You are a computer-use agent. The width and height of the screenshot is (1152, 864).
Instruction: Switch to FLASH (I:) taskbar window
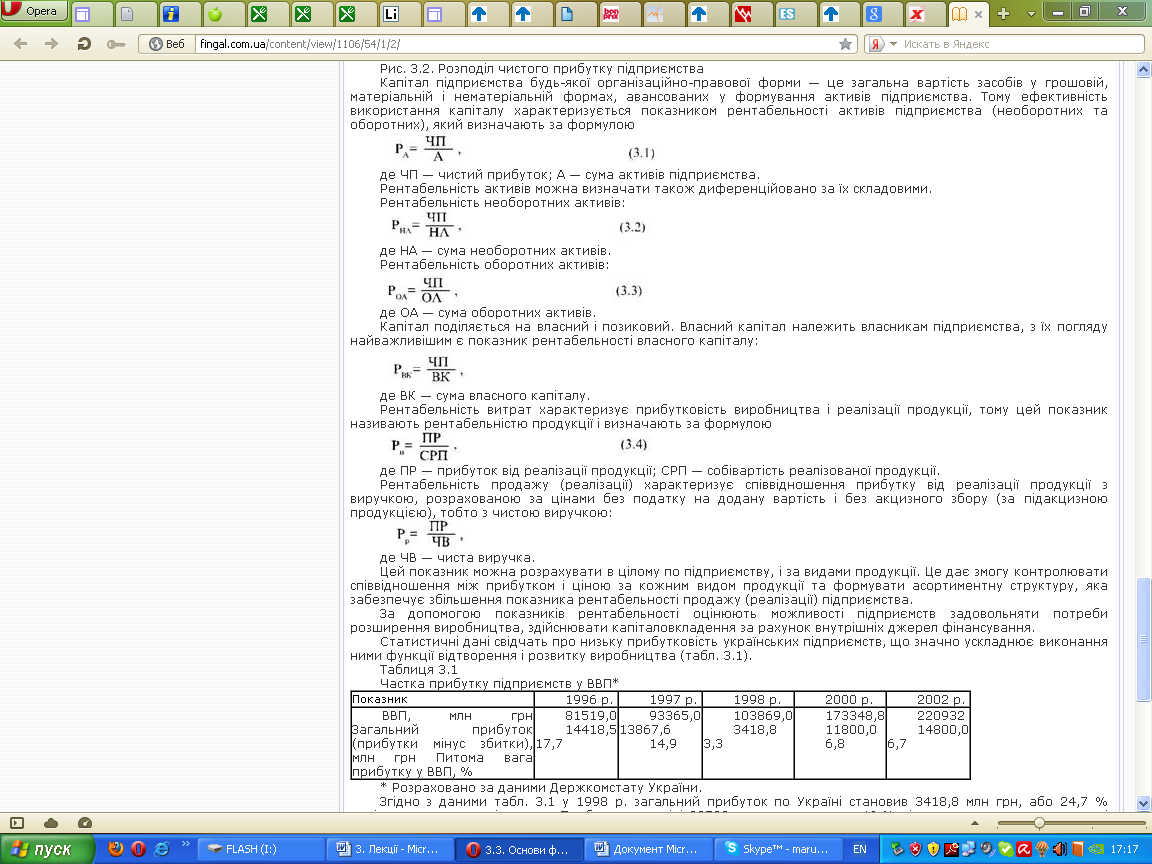click(x=262, y=849)
